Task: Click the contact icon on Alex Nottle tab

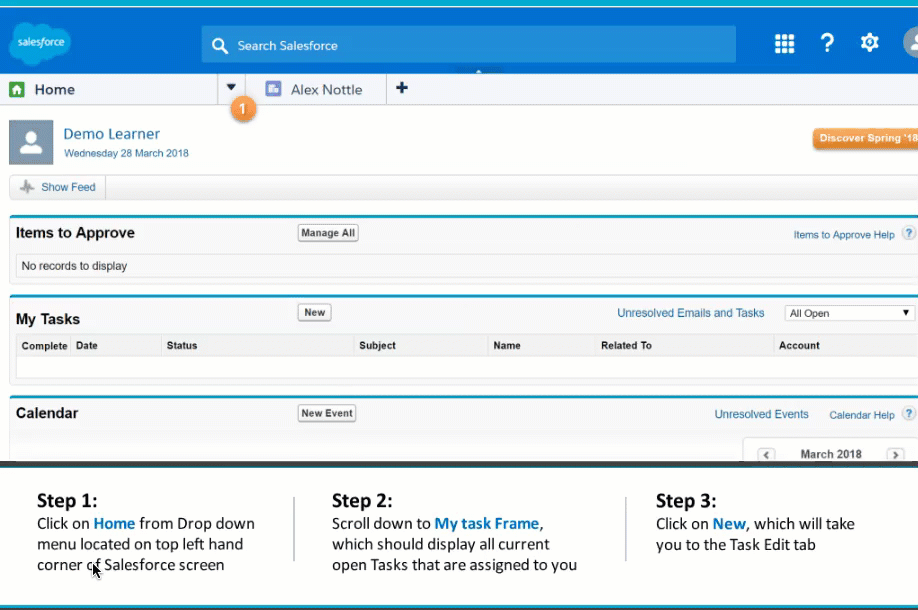Action: click(273, 89)
